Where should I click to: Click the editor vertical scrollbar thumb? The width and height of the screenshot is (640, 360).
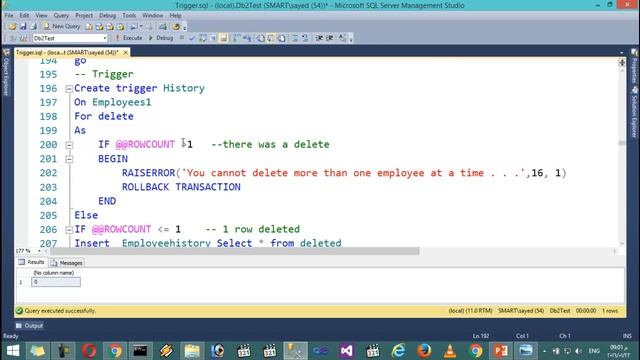pyautogui.click(x=622, y=143)
